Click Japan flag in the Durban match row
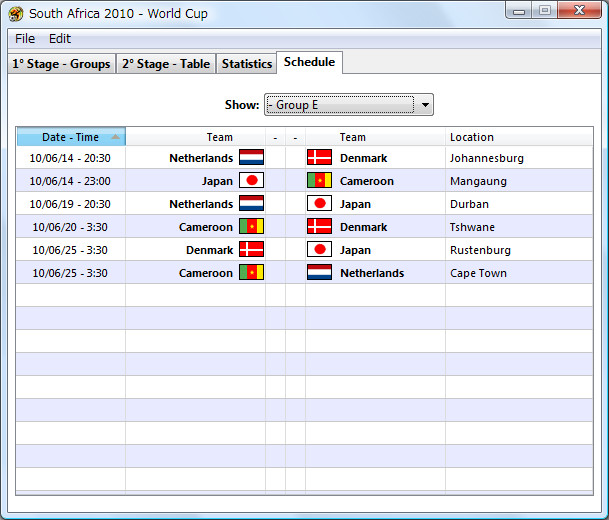Viewport: 609px width, 520px height. point(319,203)
